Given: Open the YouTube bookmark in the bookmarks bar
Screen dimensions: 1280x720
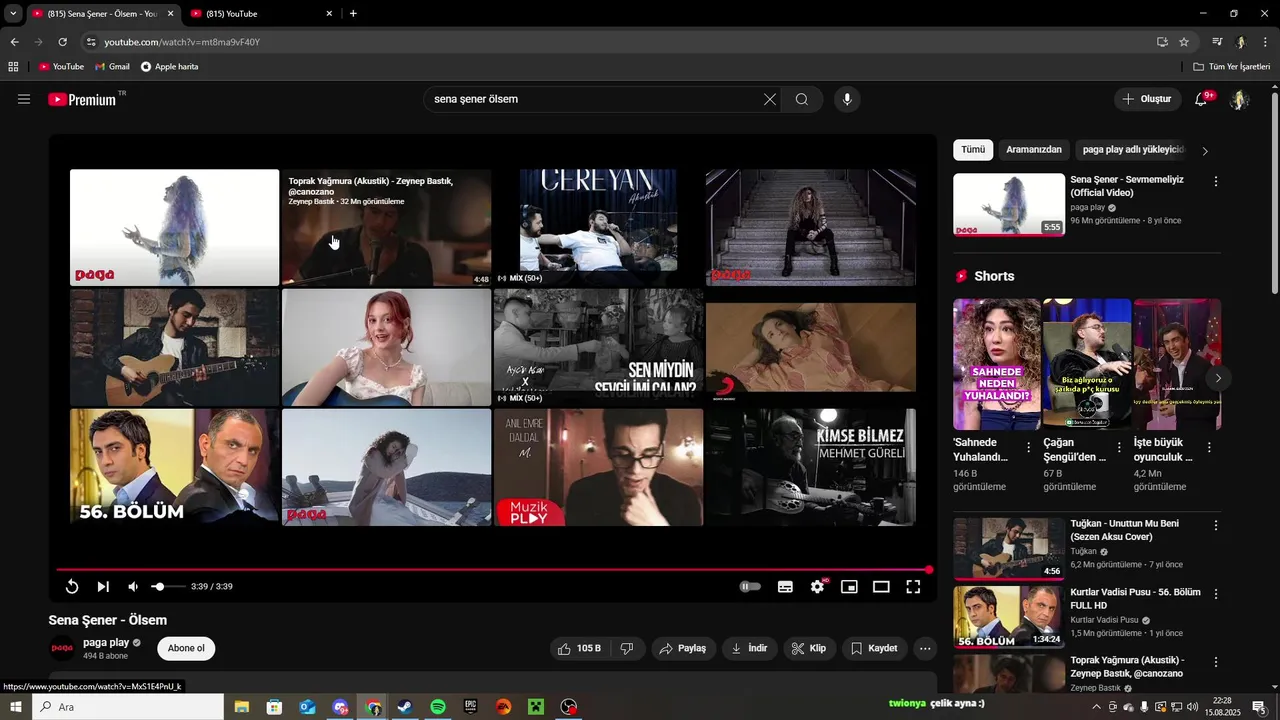Looking at the screenshot, I should 61,67.
